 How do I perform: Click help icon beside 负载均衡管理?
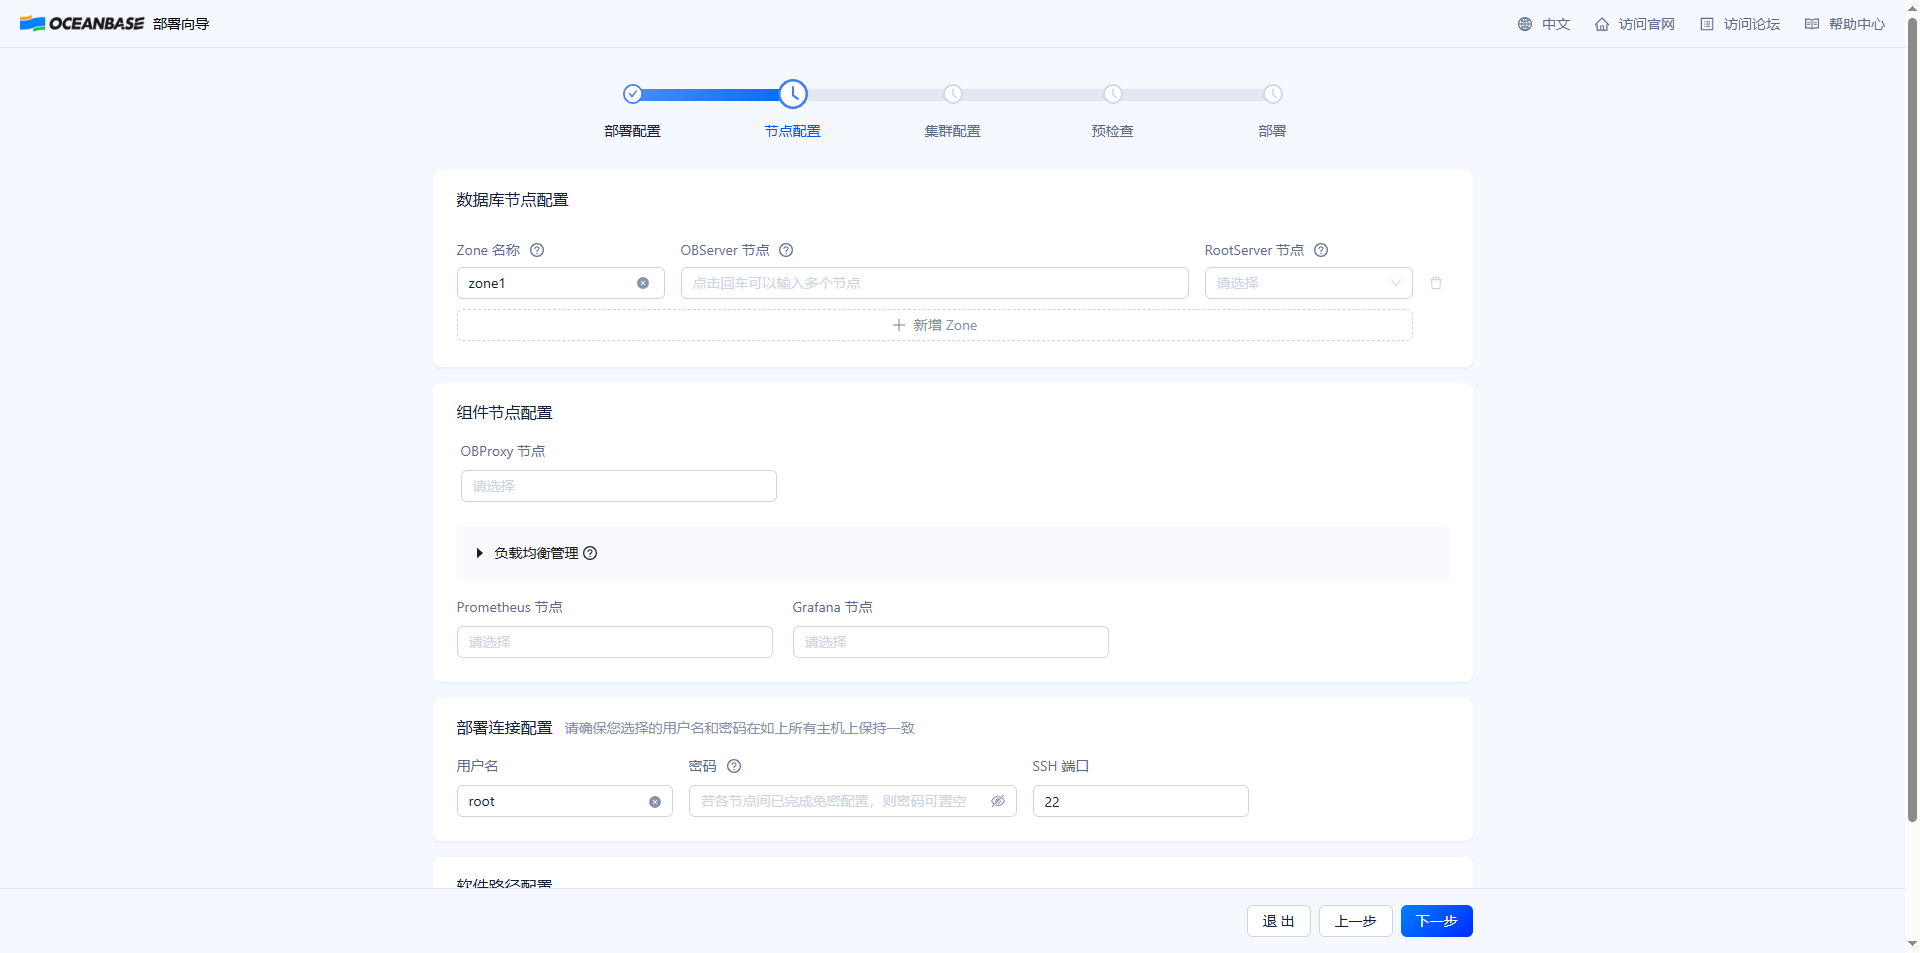pyautogui.click(x=590, y=553)
